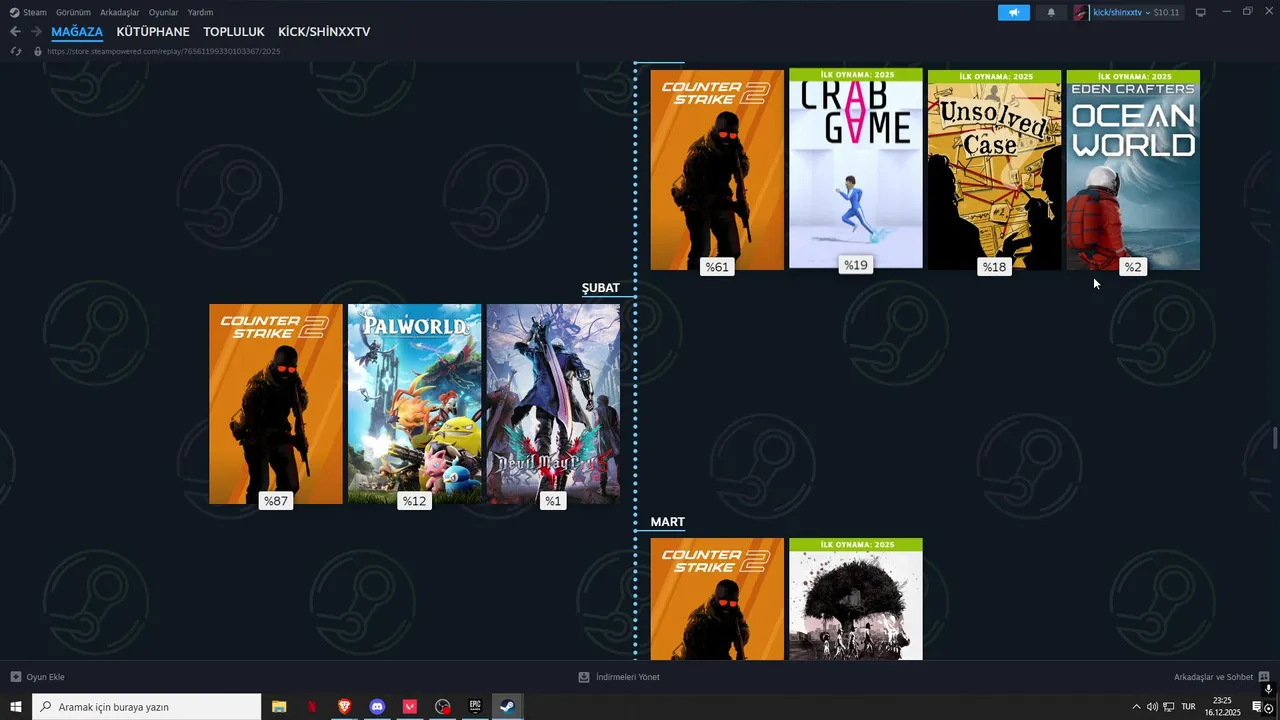This screenshot has height=720, width=1280.
Task: Open the Palworld cover
Action: coord(414,404)
